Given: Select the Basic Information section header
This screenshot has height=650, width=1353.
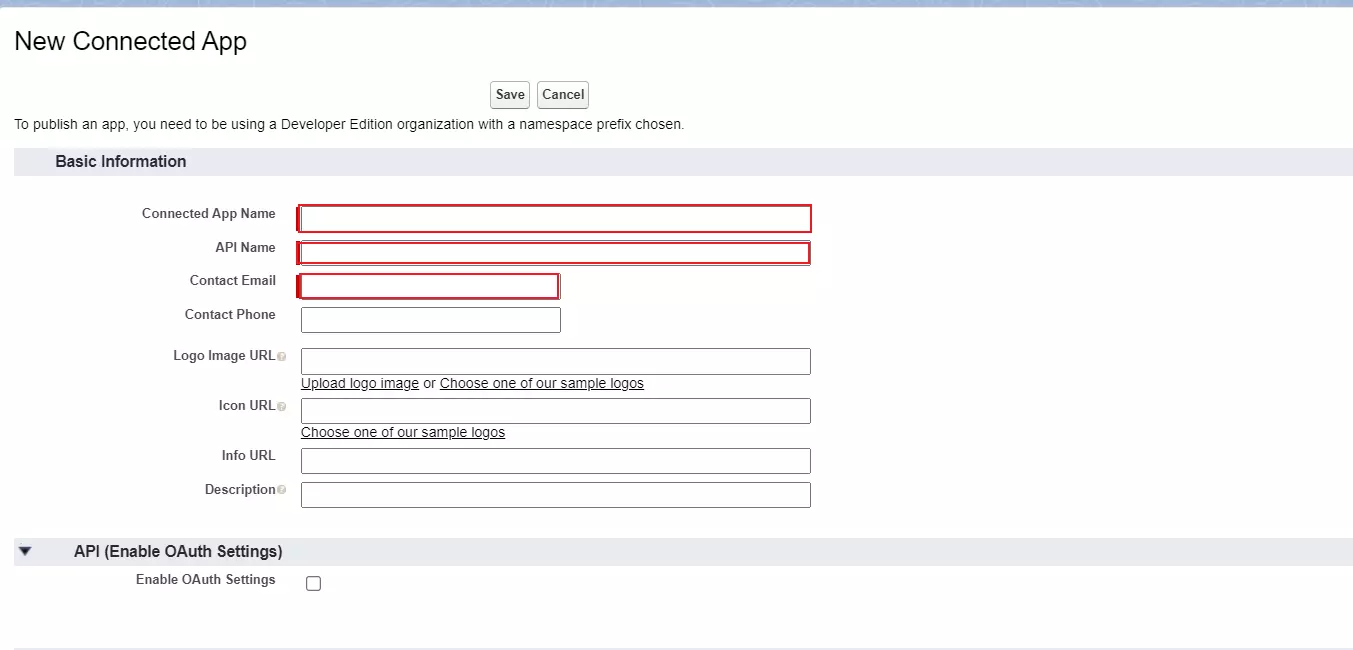Looking at the screenshot, I should pyautogui.click(x=120, y=161).
